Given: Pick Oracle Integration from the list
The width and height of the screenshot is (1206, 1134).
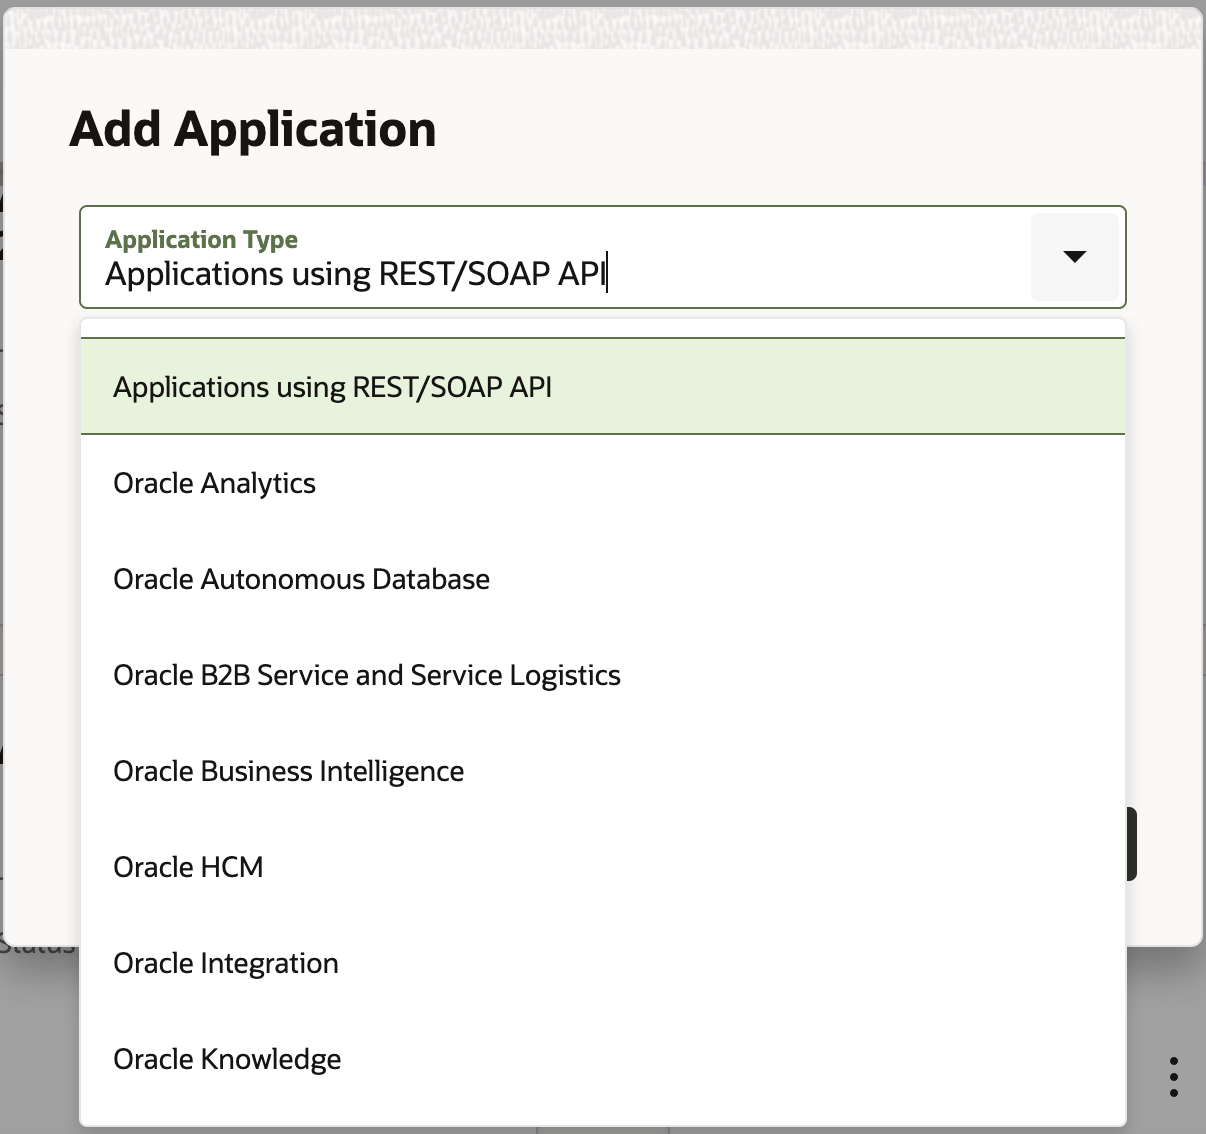Looking at the screenshot, I should (x=225, y=963).
